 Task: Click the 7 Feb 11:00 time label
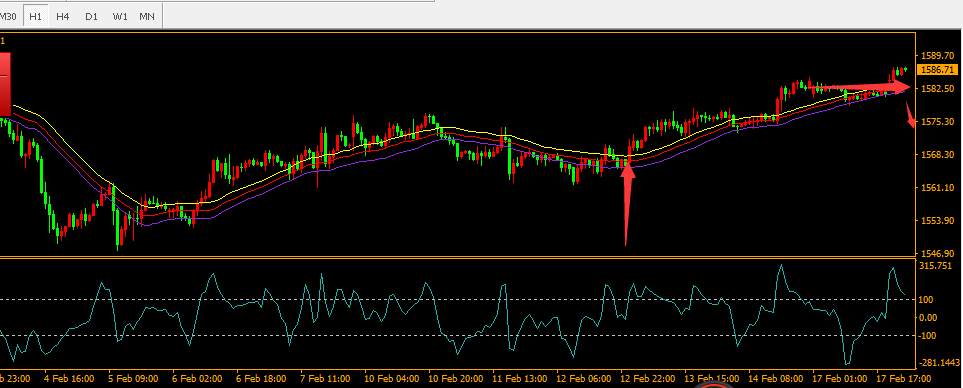325,379
